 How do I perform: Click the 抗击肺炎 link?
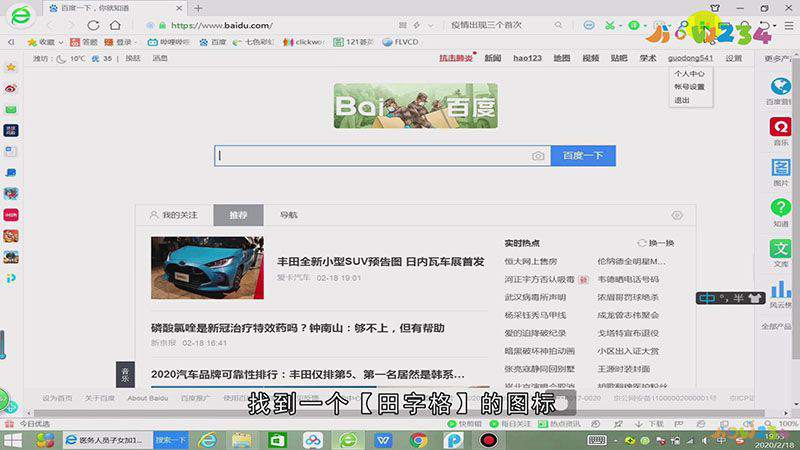456,58
